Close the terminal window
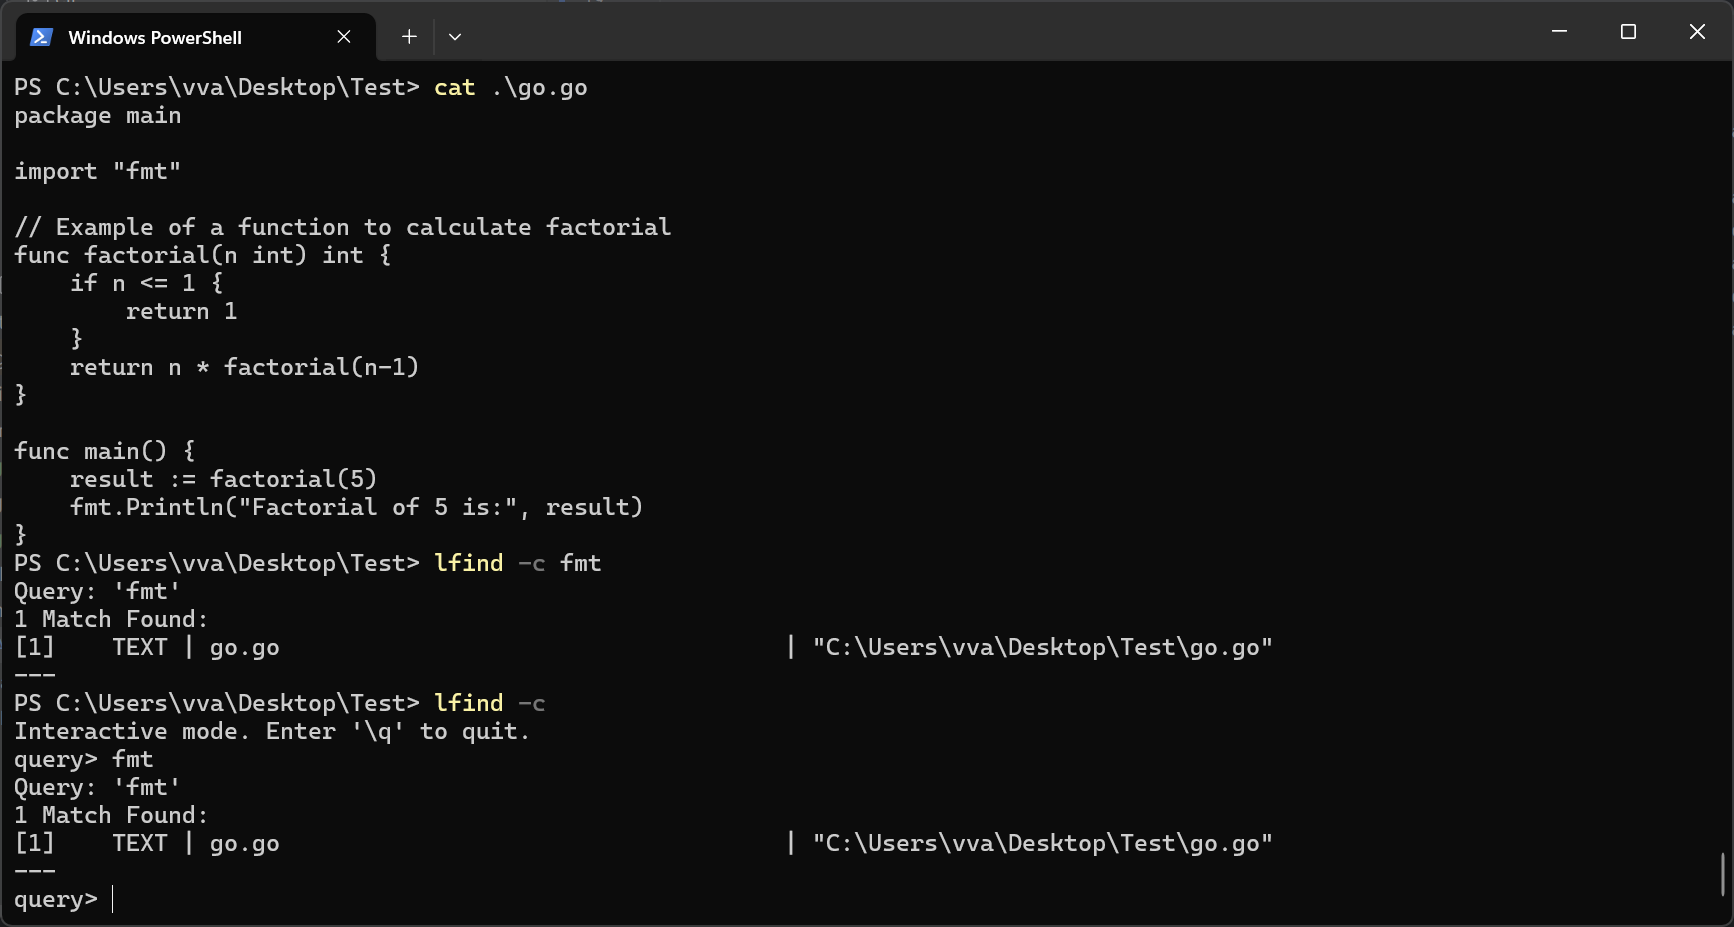This screenshot has height=927, width=1734. [1697, 32]
